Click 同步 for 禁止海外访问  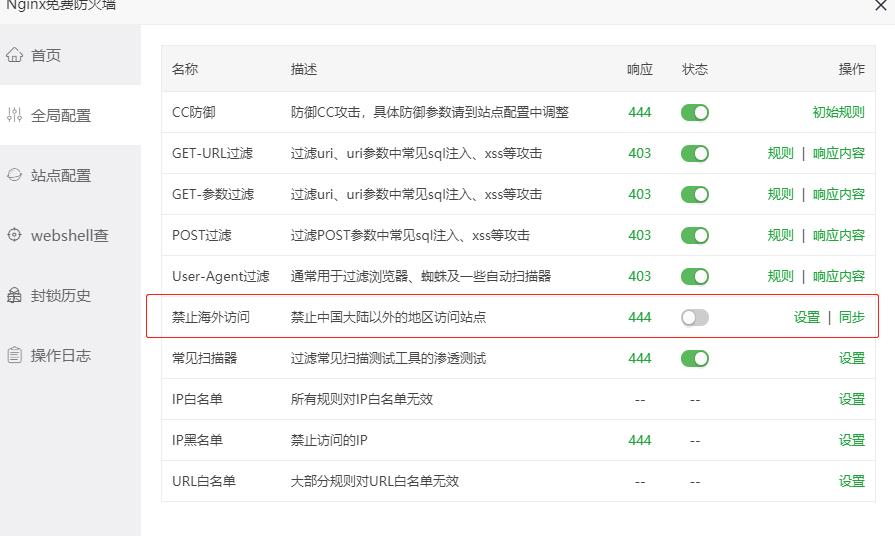tap(851, 317)
